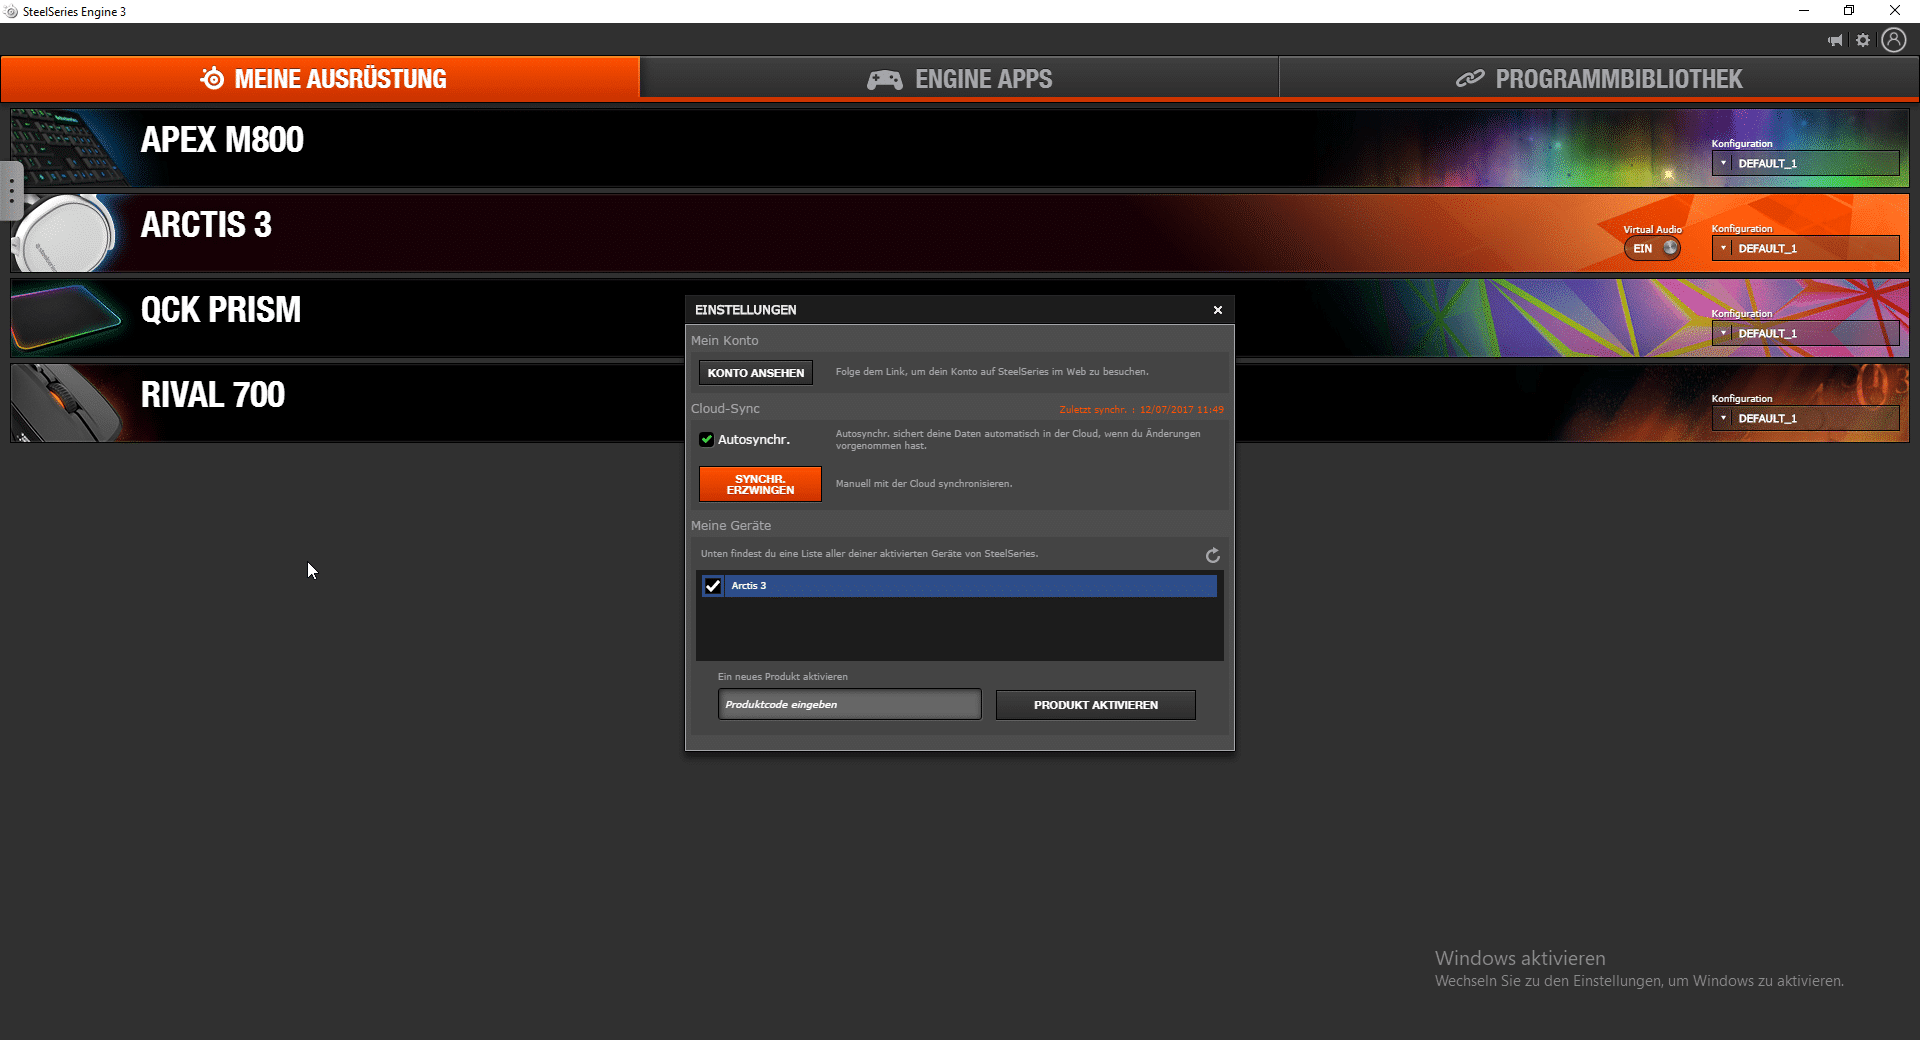The width and height of the screenshot is (1920, 1040).
Task: Open Apex M800 Konfiguration dropdown
Action: click(1805, 163)
